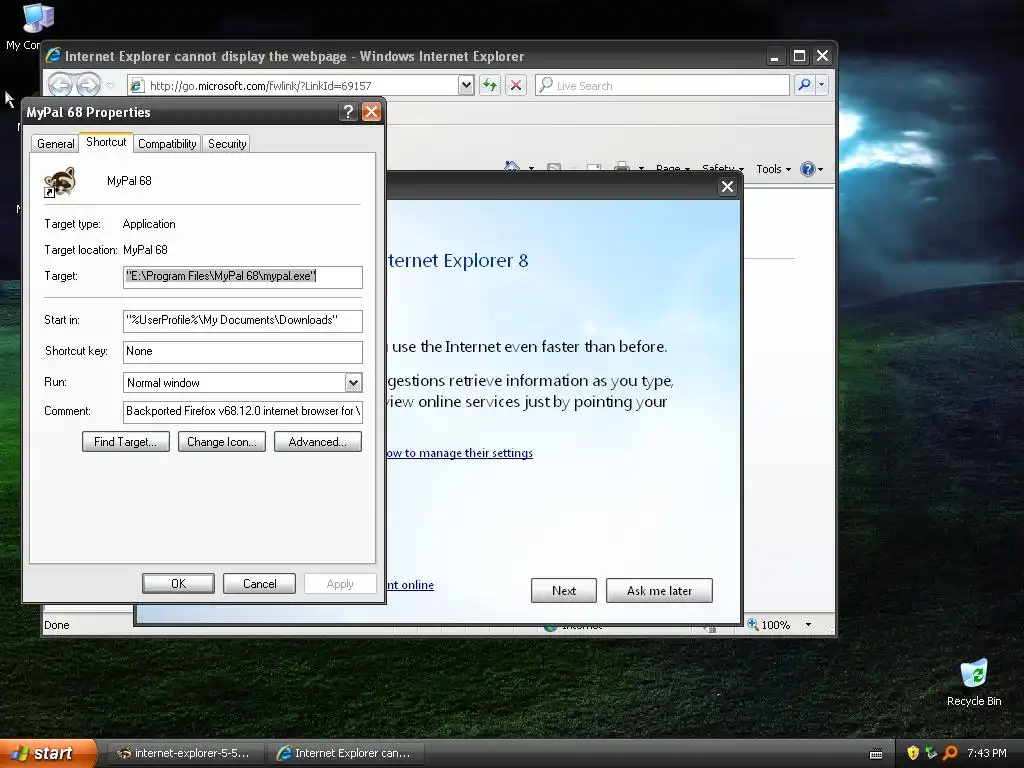Click the MyPal raccoon shortcut icon
Image resolution: width=1024 pixels, height=768 pixels.
59,182
